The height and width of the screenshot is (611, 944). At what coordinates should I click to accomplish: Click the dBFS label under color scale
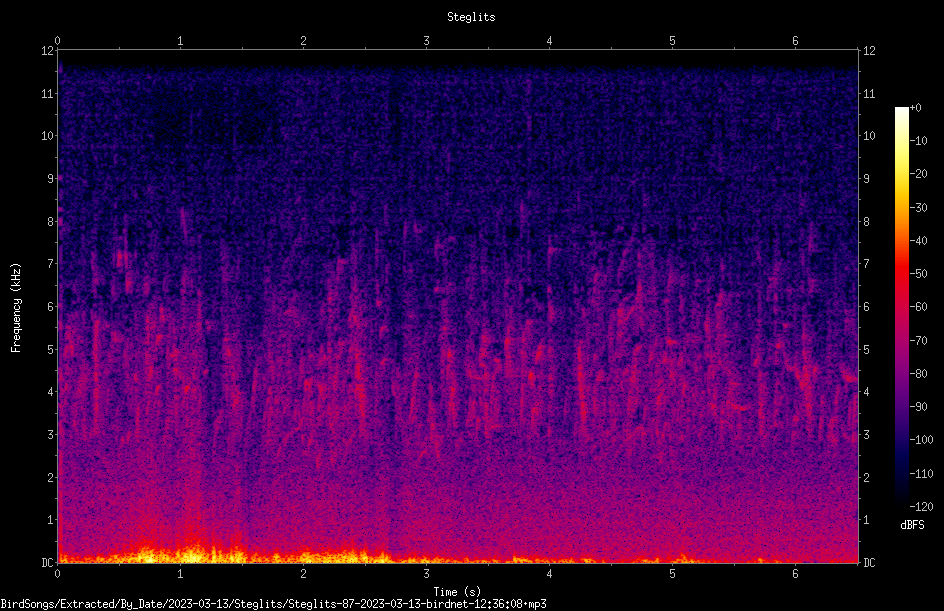[x=912, y=525]
